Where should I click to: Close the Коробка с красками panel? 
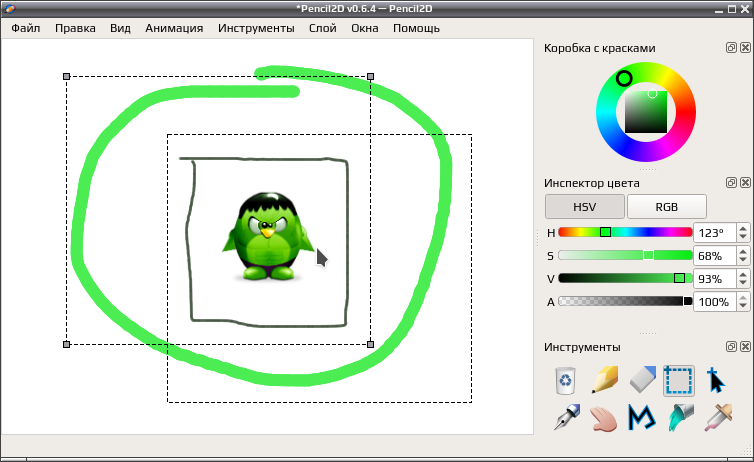pyautogui.click(x=745, y=48)
